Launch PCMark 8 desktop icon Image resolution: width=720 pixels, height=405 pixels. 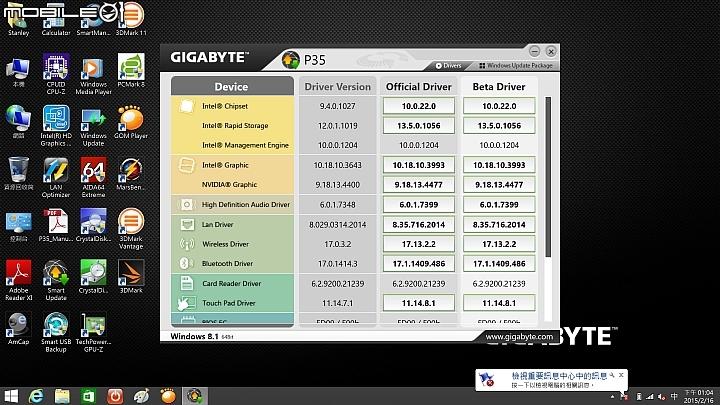131,70
